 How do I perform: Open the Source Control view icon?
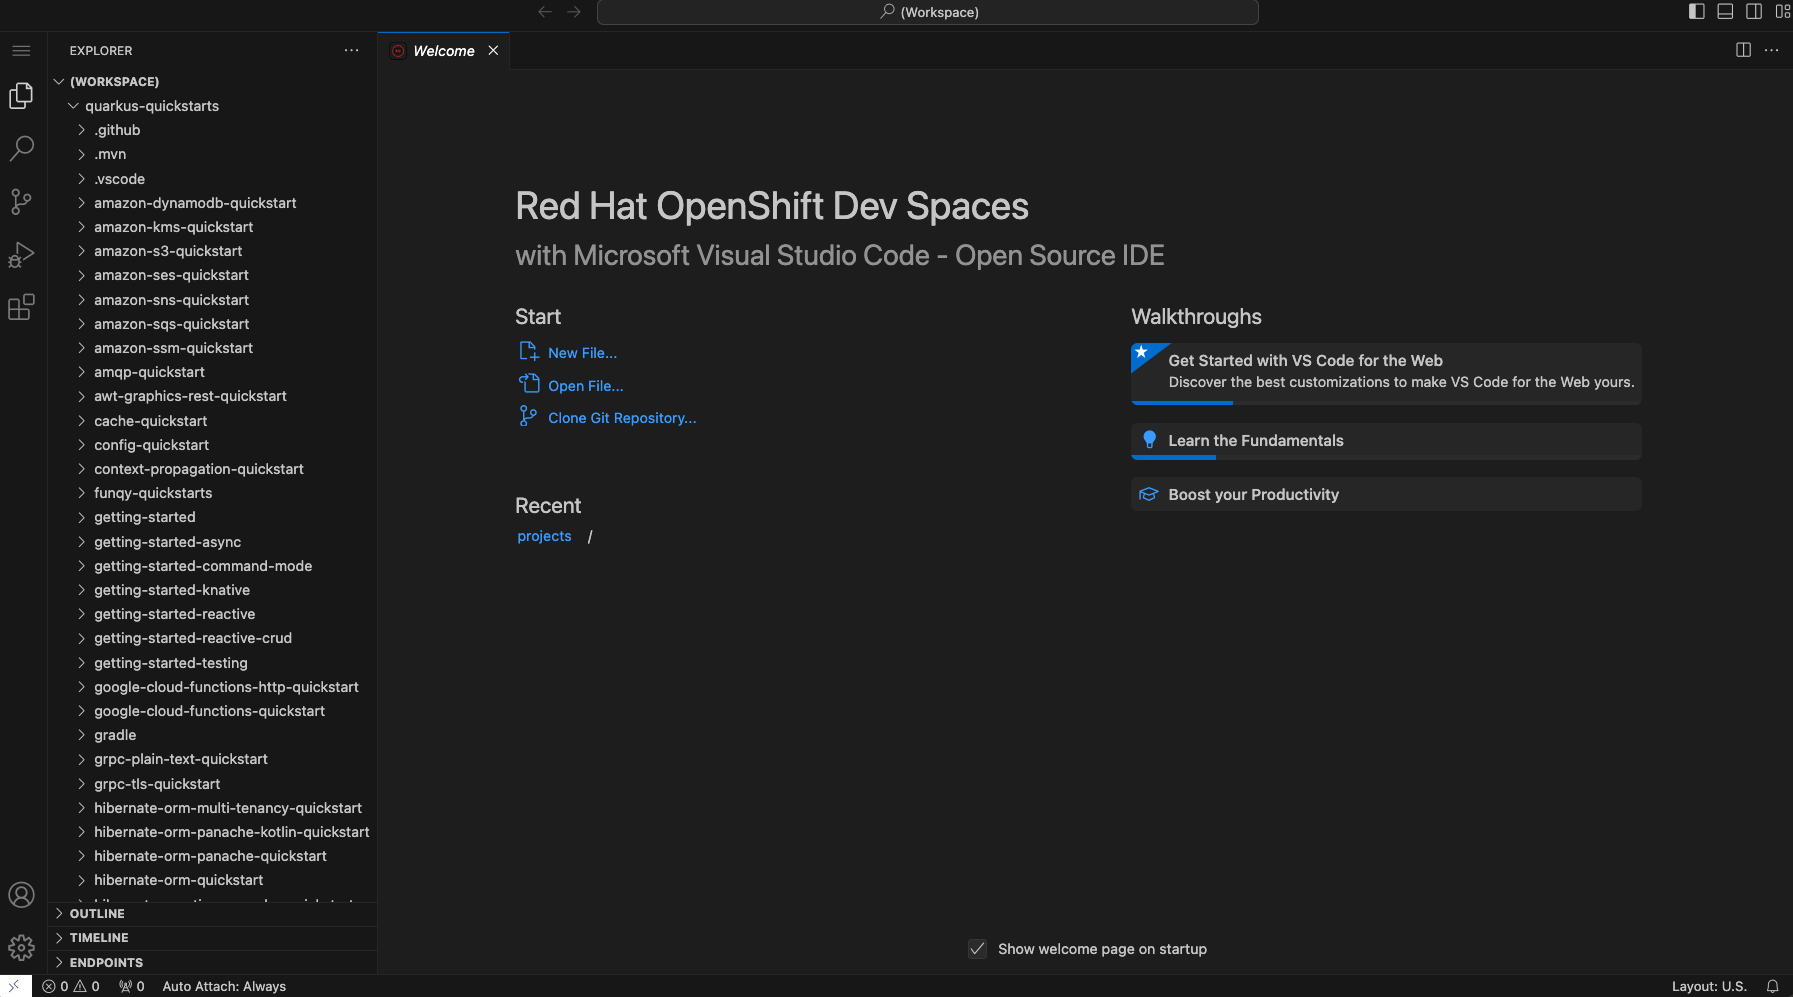click(x=21, y=202)
